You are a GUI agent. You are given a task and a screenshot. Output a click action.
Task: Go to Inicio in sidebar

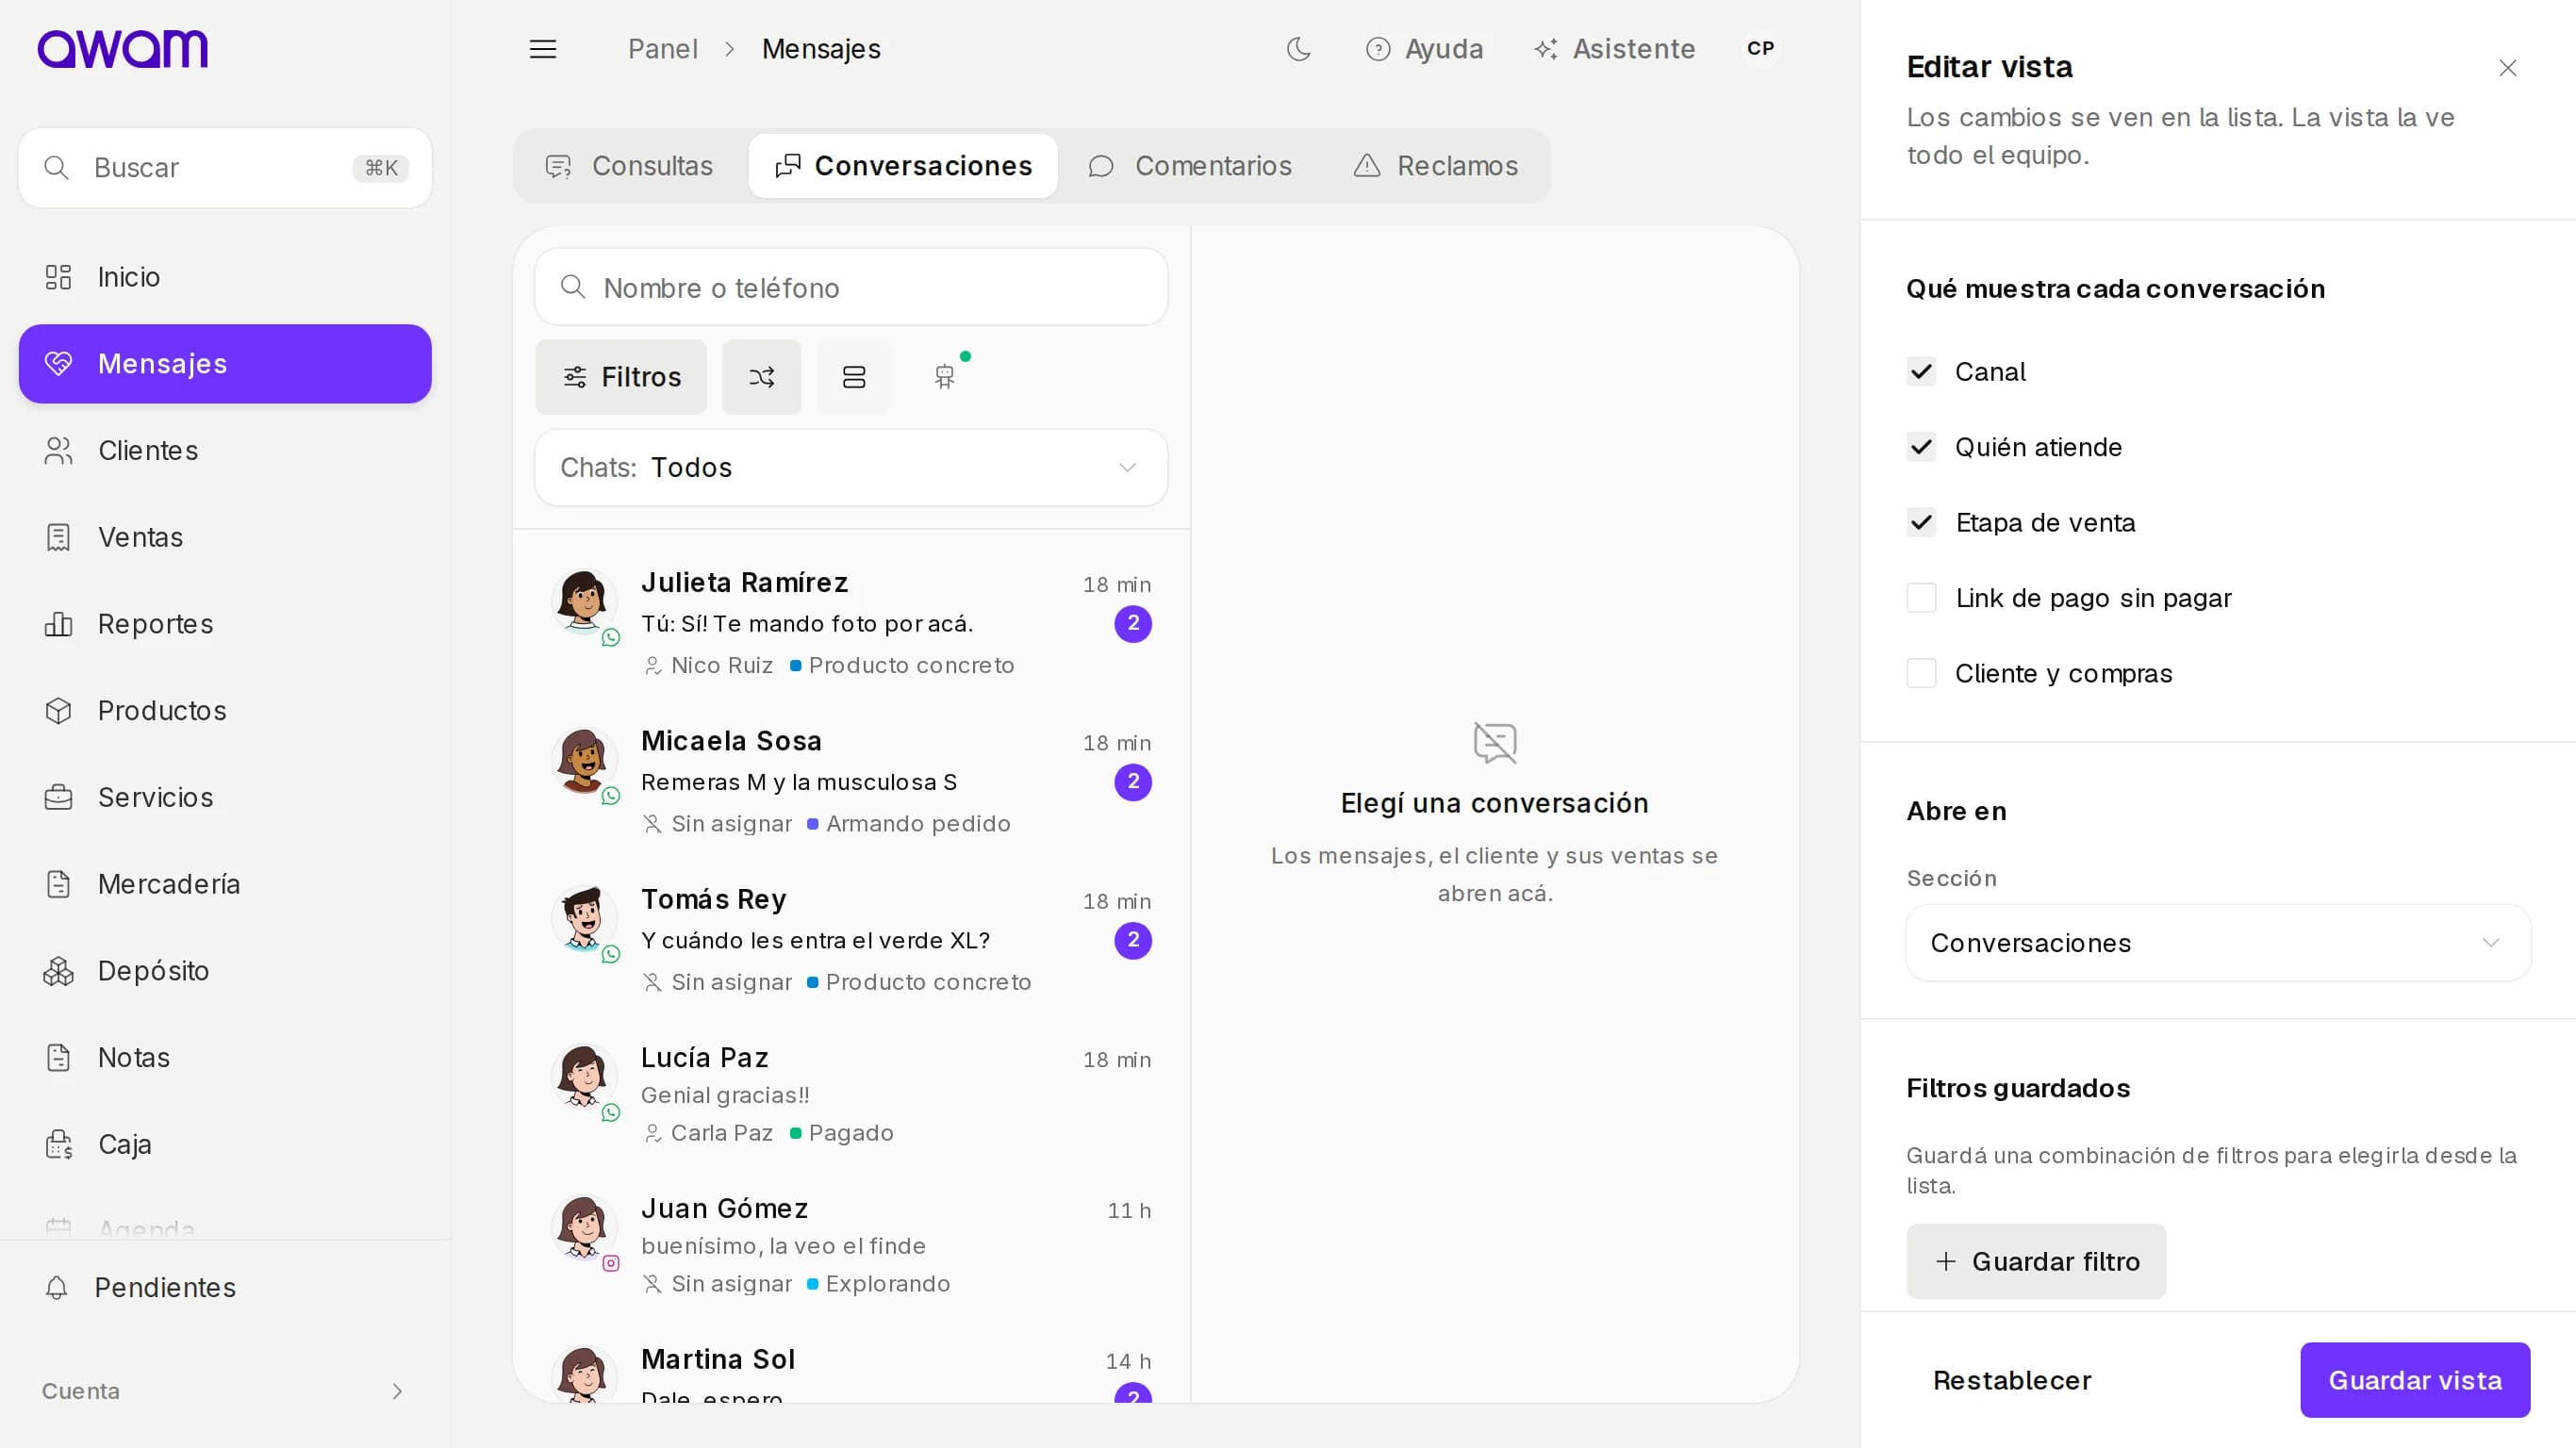[x=225, y=277]
